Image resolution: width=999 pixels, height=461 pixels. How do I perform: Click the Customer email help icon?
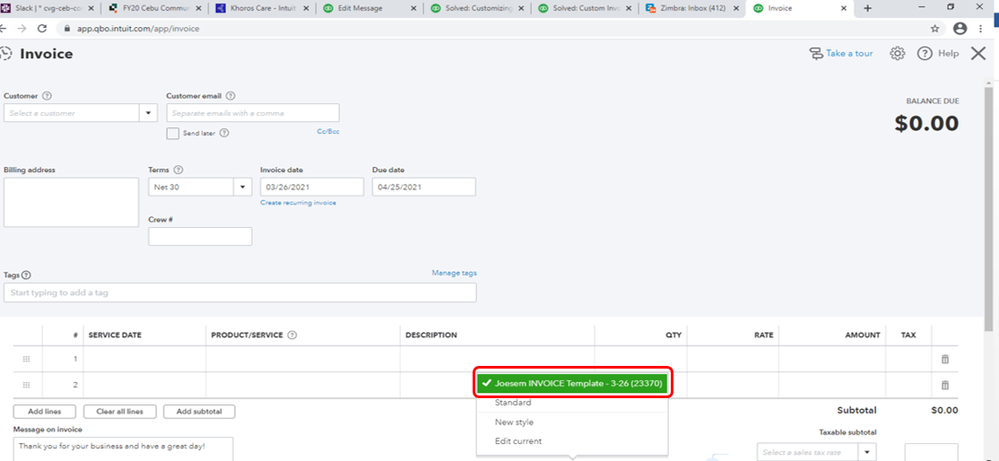pyautogui.click(x=230, y=96)
